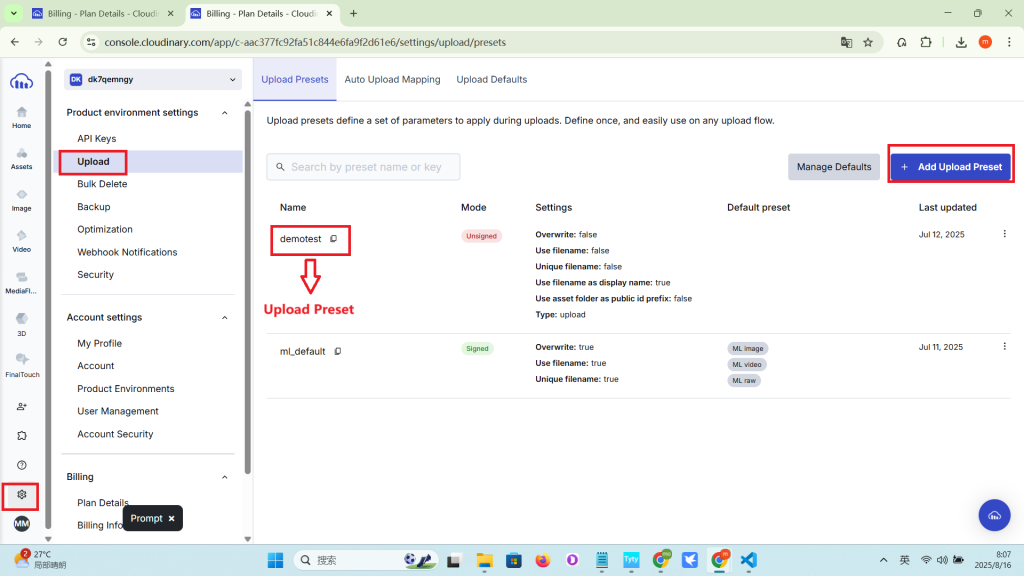
Task: Open the add-ons puzzle icon
Action: pos(22,436)
